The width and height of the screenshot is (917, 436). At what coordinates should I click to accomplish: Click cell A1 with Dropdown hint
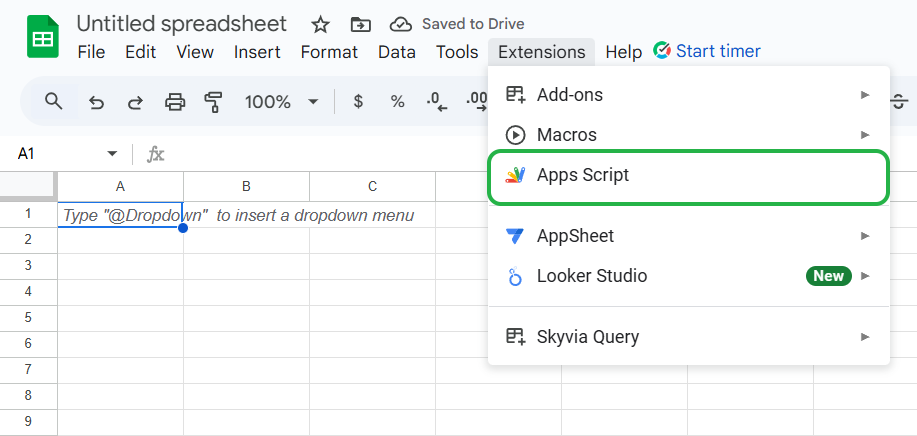click(120, 214)
